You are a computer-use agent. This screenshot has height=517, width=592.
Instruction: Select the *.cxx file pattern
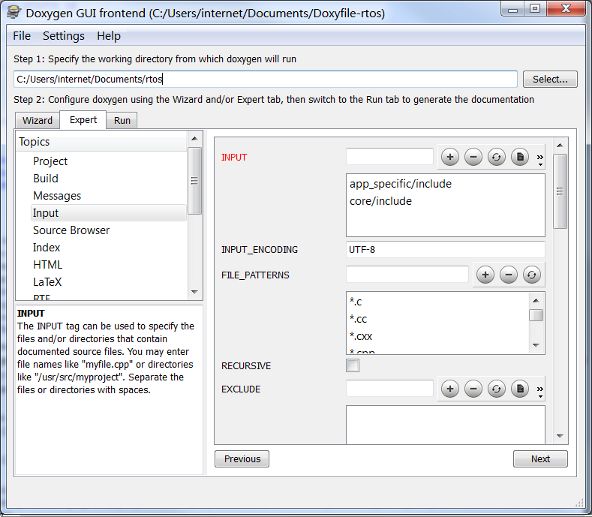coord(361,336)
